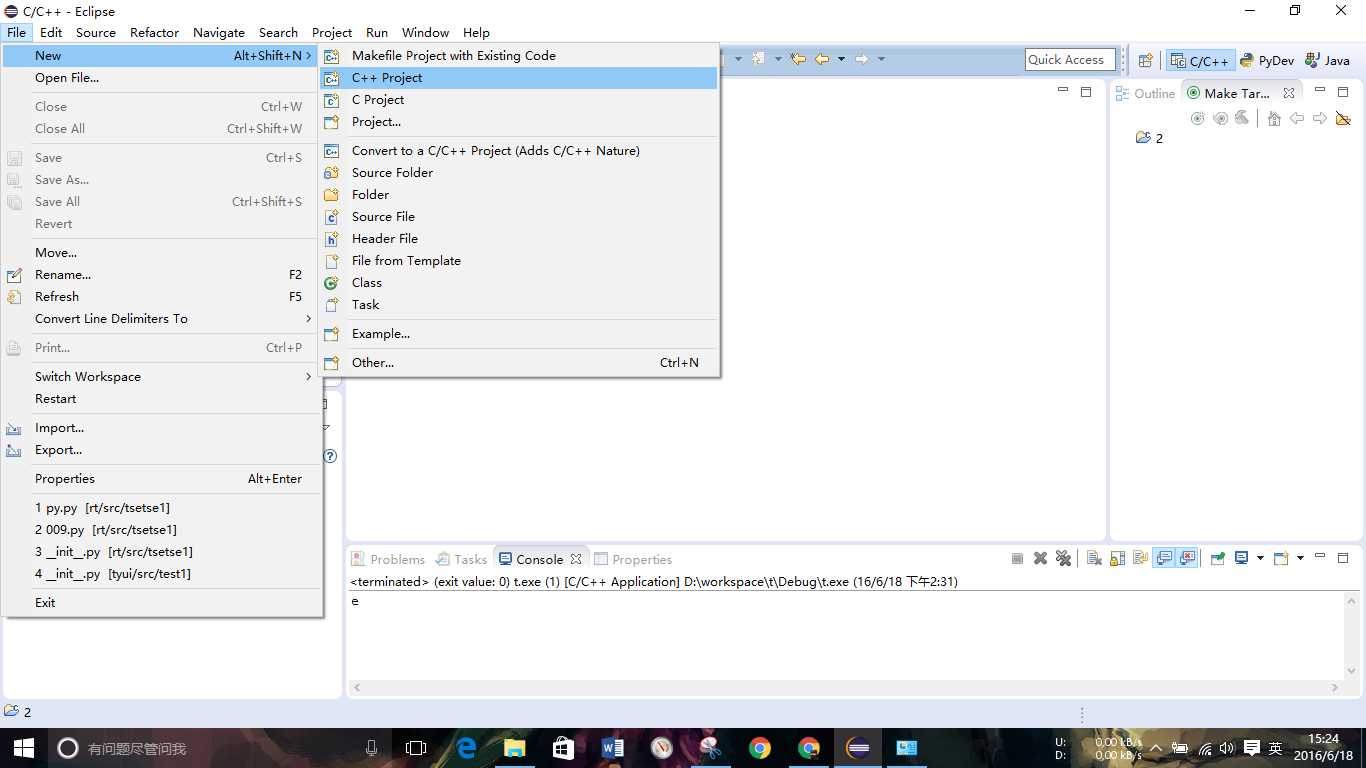Open recent file 4 __init__.py [tyui/src/test1]
The width and height of the screenshot is (1366, 768).
pos(161,574)
